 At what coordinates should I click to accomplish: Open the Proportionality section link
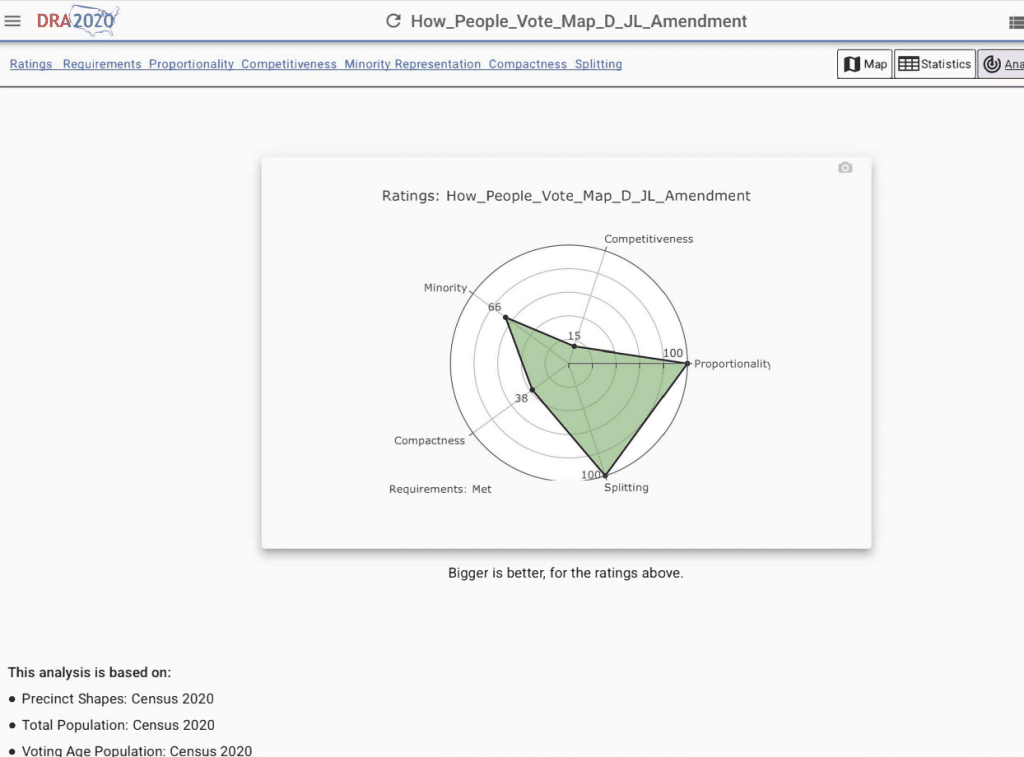(x=191, y=64)
